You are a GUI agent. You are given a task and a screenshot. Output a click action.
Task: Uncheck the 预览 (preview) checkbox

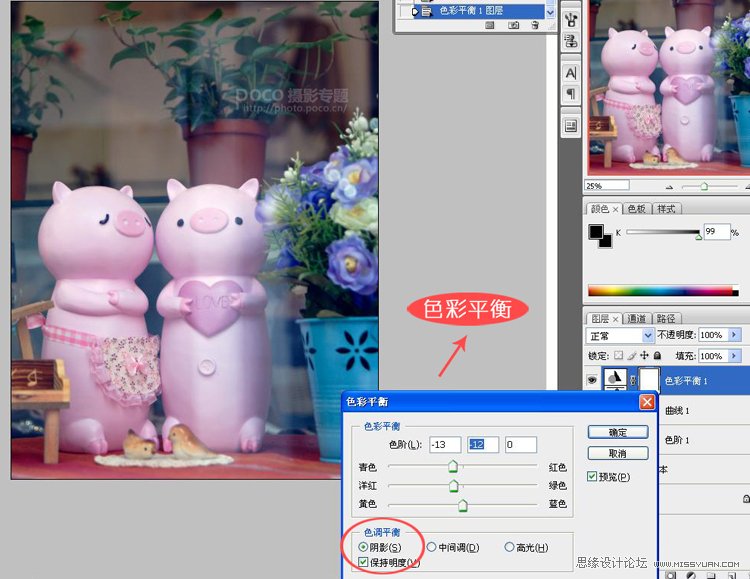(592, 476)
